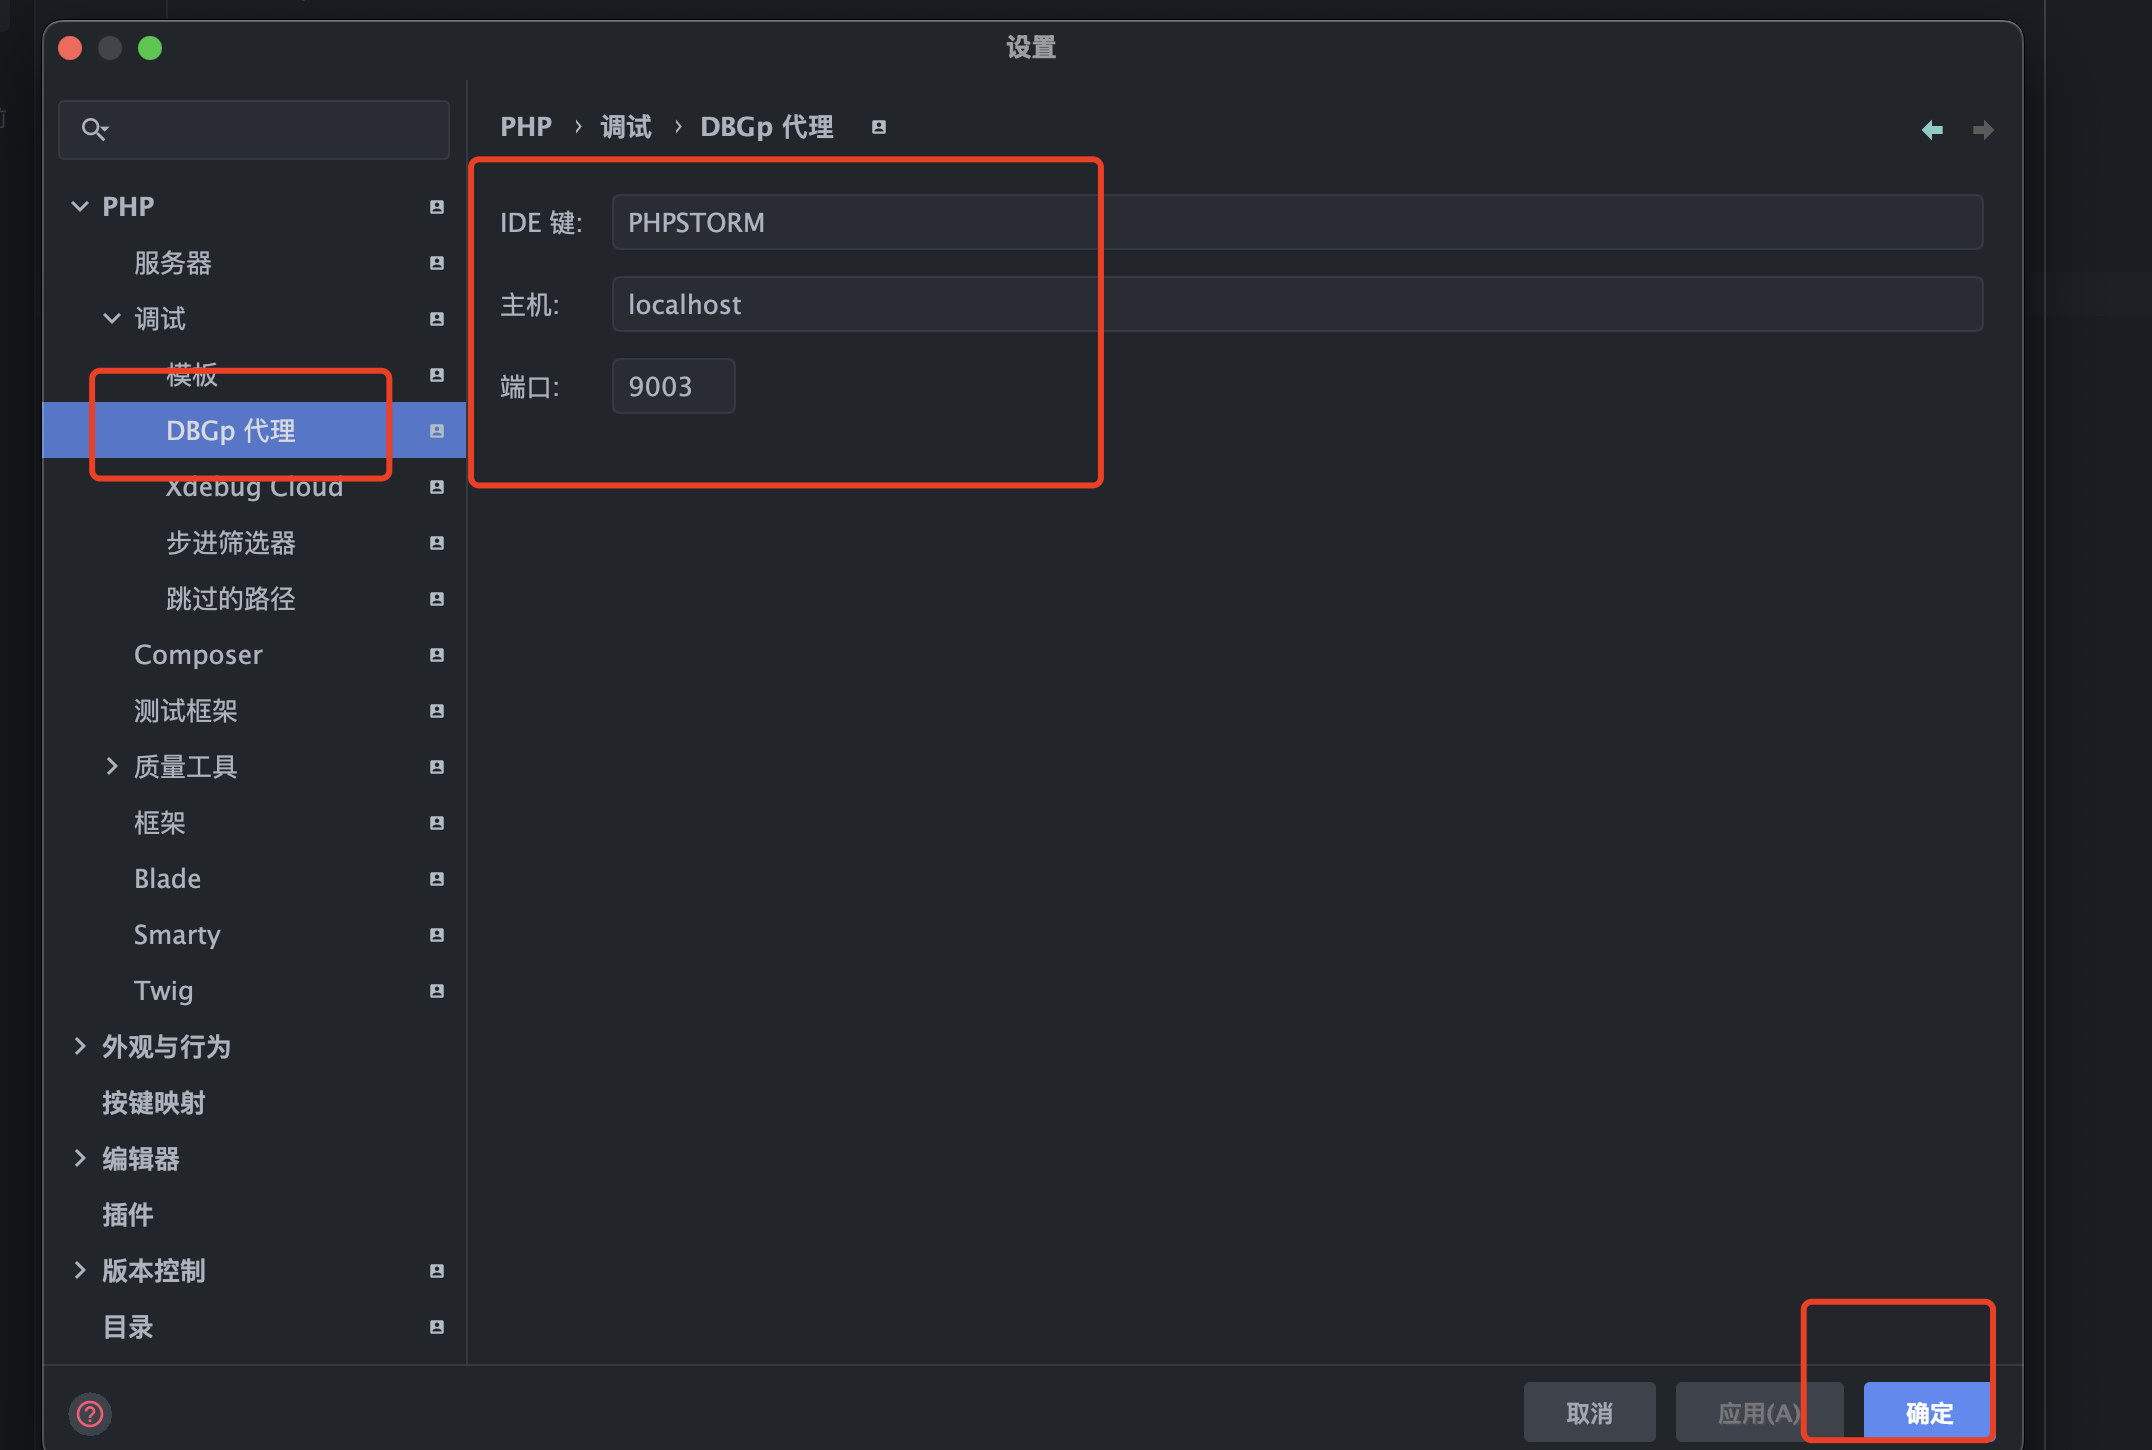Select Xdebug Cloud in settings tree
The height and width of the screenshot is (1450, 2152).
(x=254, y=488)
